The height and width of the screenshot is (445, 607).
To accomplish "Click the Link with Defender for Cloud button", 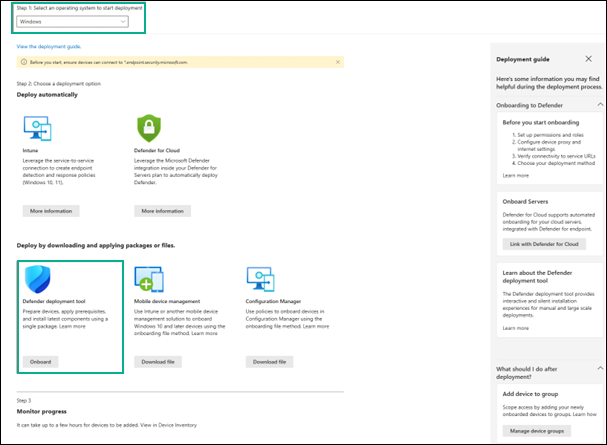I will click(x=544, y=244).
